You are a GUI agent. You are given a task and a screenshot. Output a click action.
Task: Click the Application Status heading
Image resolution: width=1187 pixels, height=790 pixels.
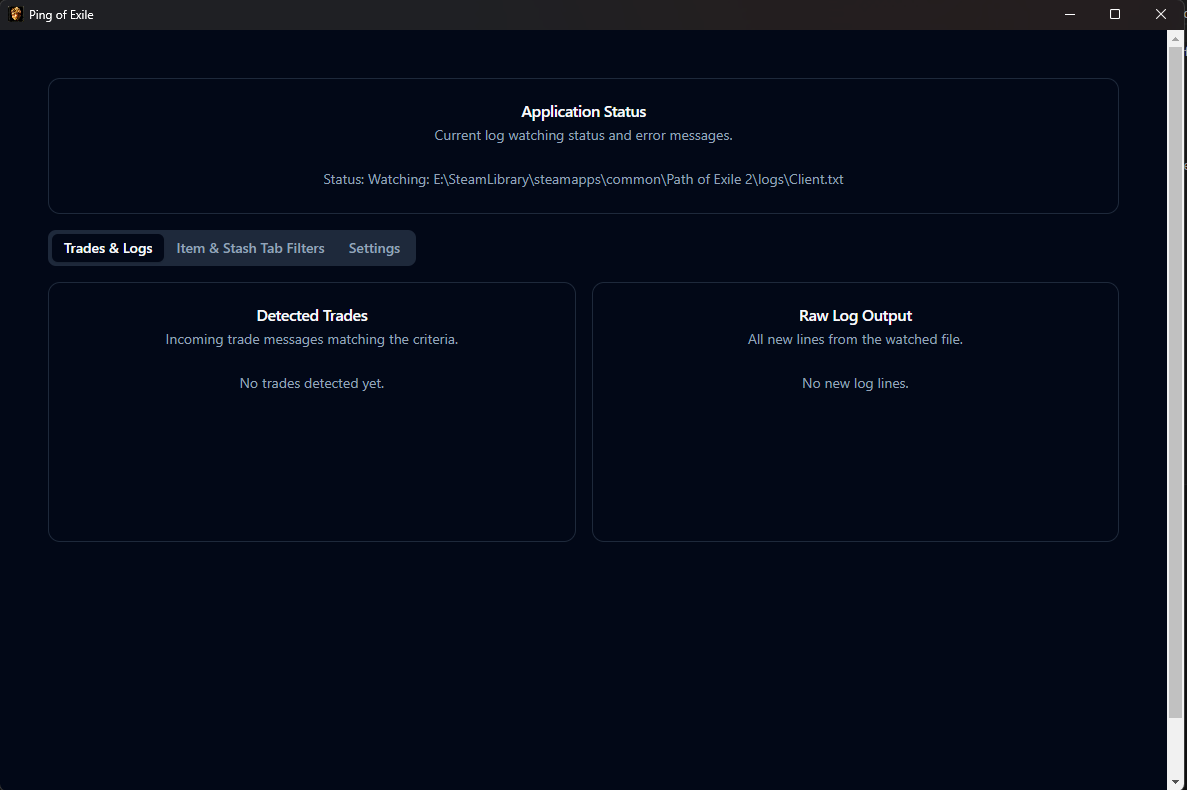tap(583, 112)
